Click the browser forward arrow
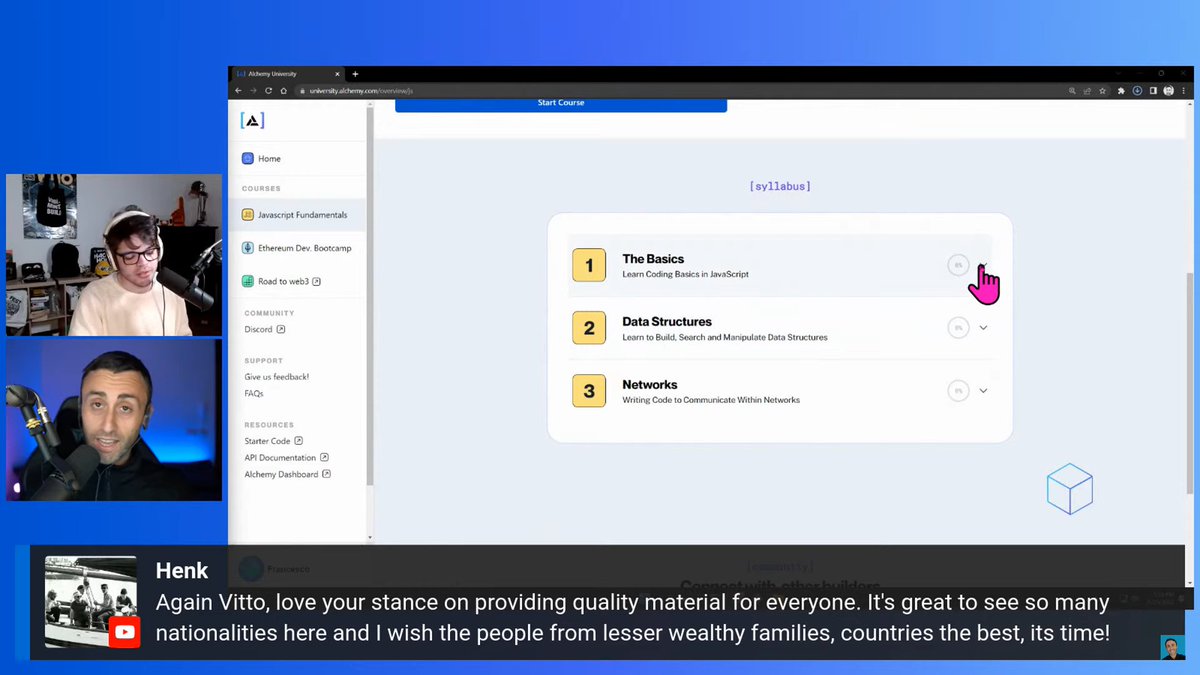 253,90
